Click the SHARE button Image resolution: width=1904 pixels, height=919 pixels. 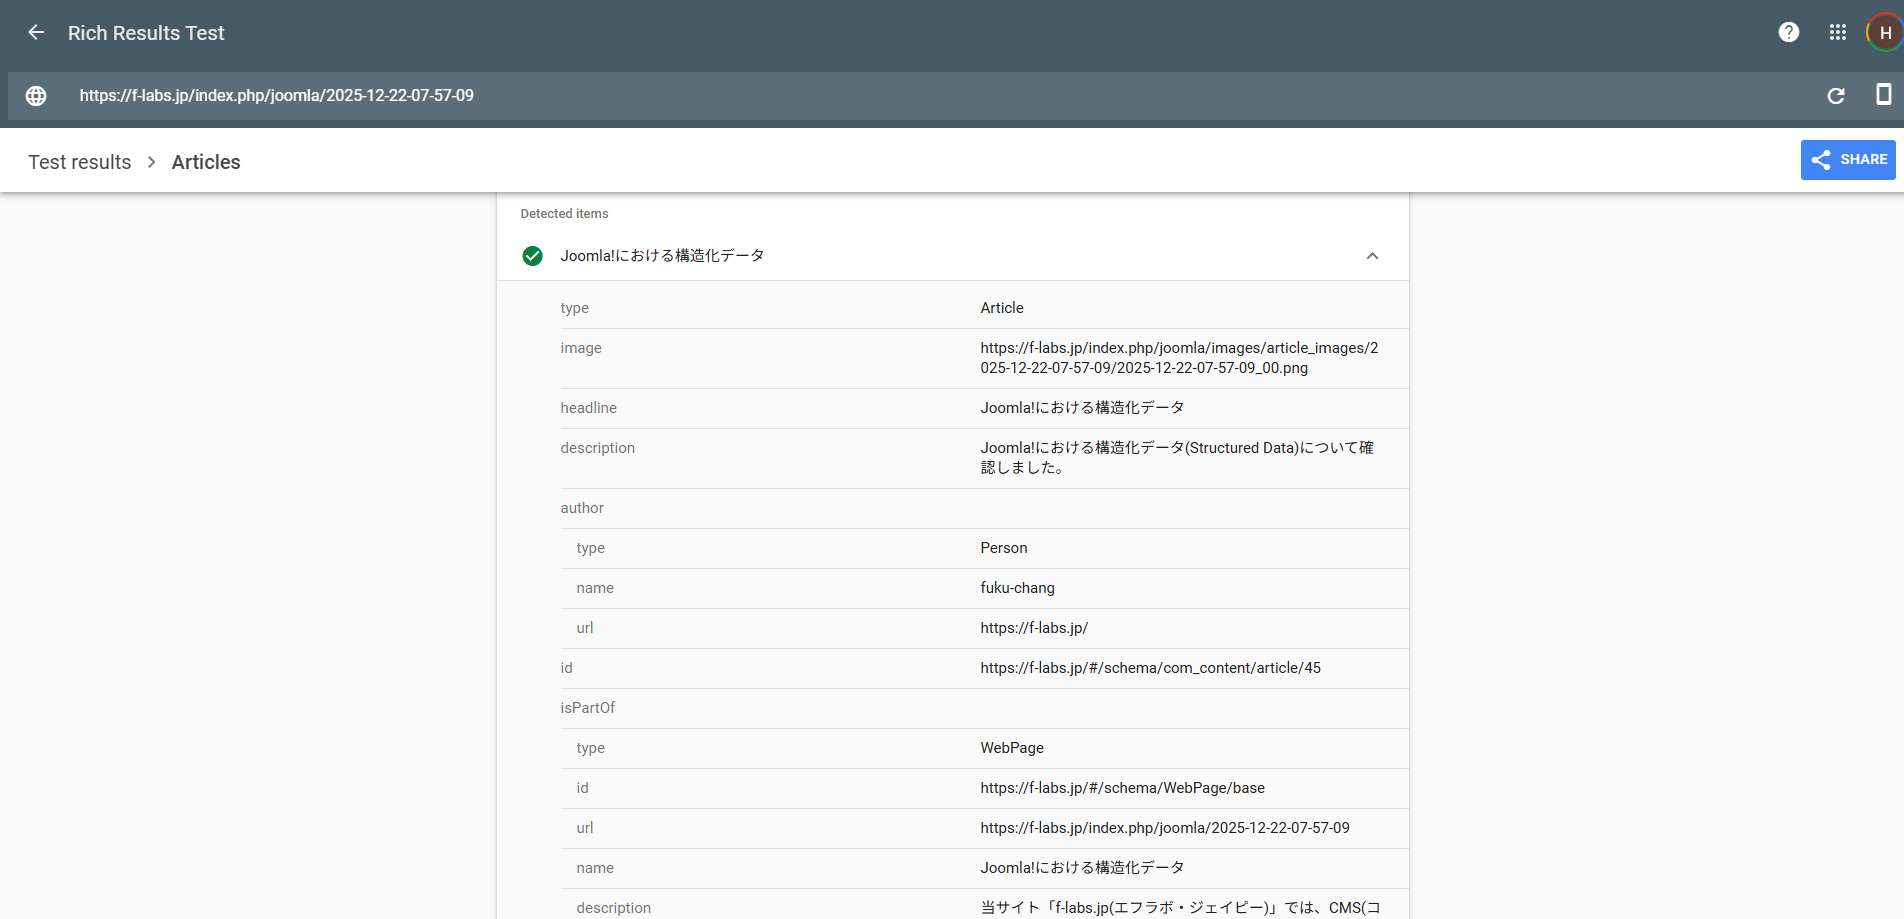click(x=1847, y=160)
